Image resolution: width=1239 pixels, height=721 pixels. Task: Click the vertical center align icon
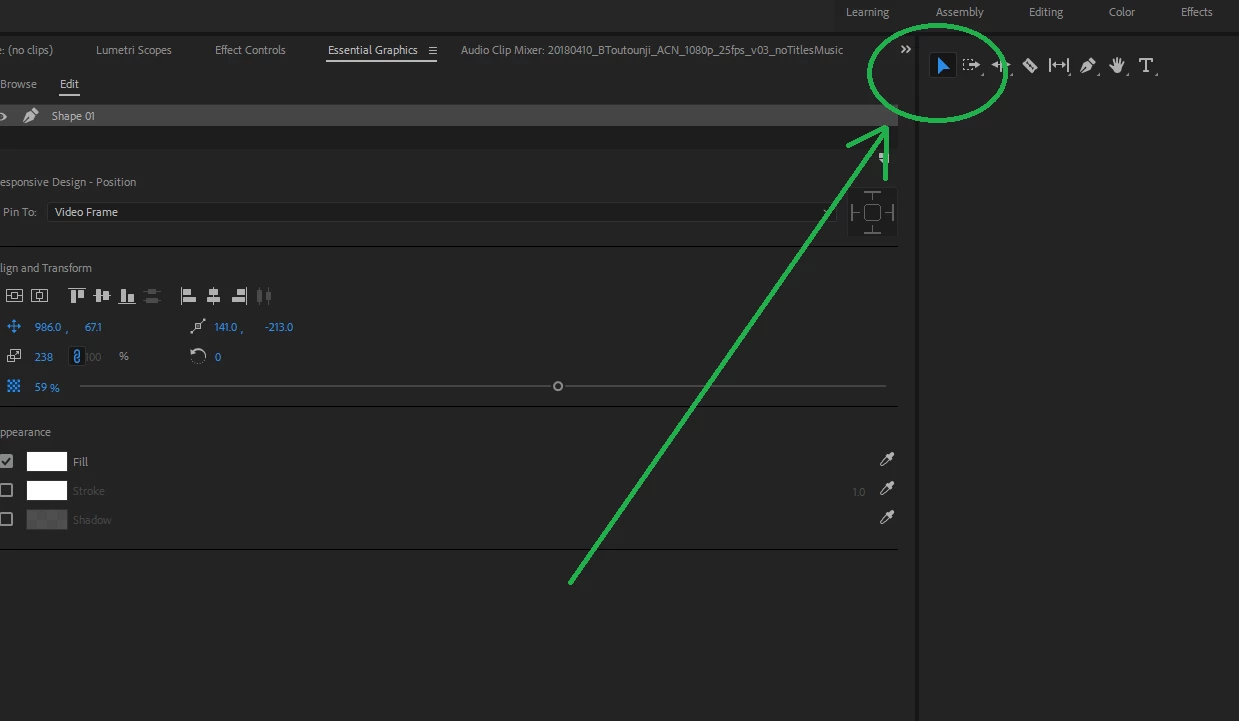pos(14,296)
